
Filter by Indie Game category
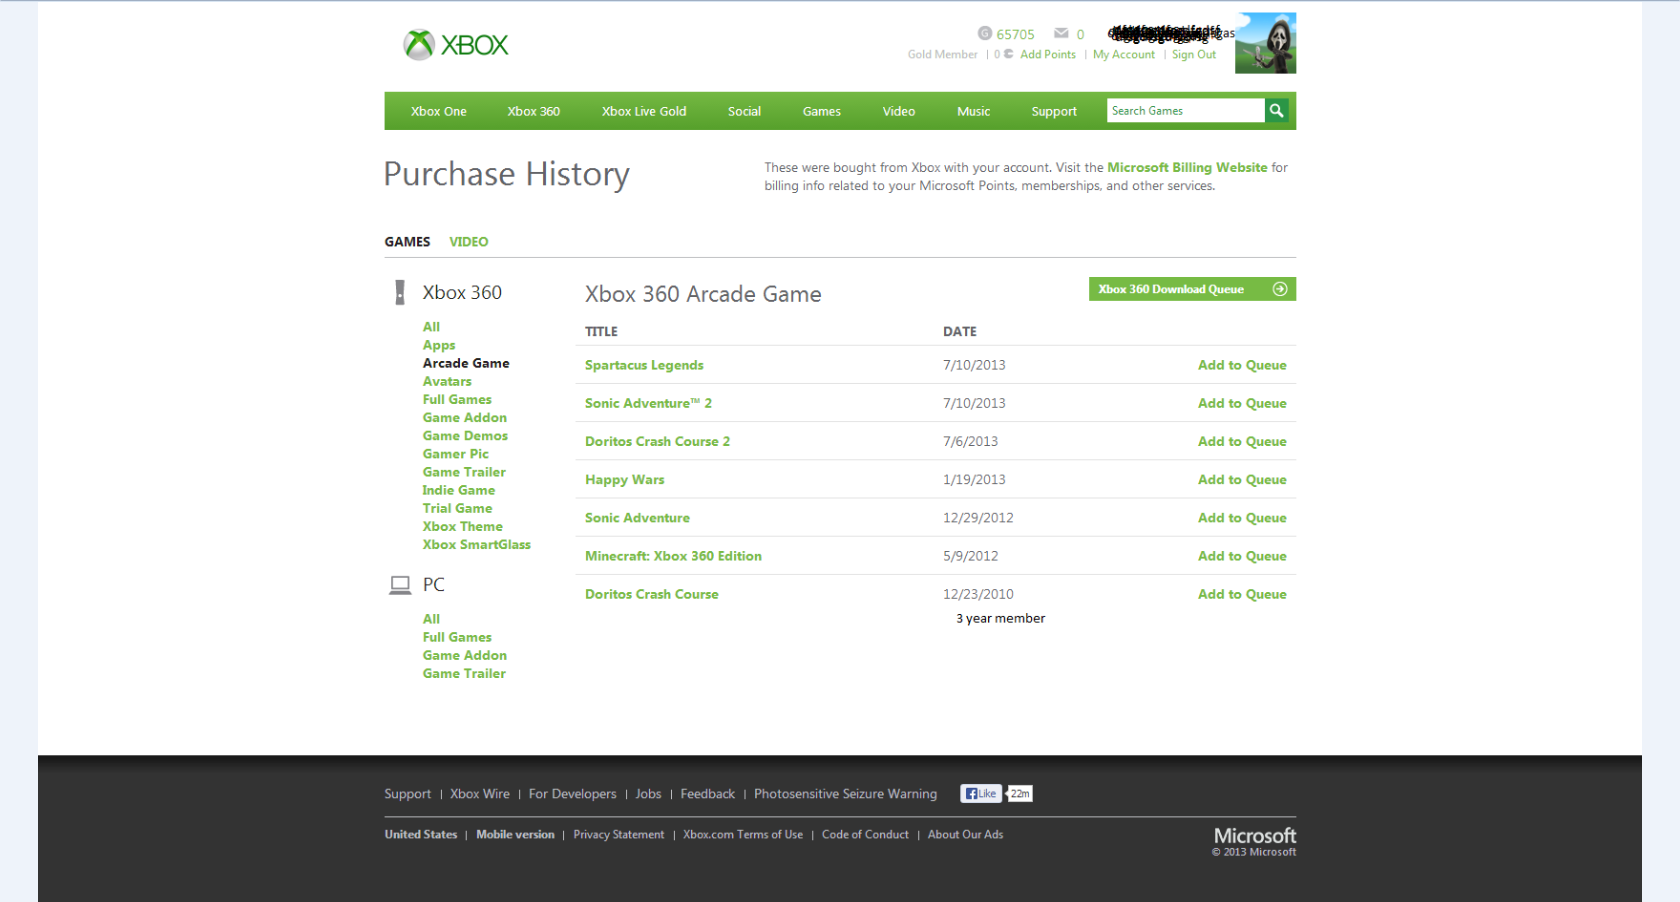[459, 490]
